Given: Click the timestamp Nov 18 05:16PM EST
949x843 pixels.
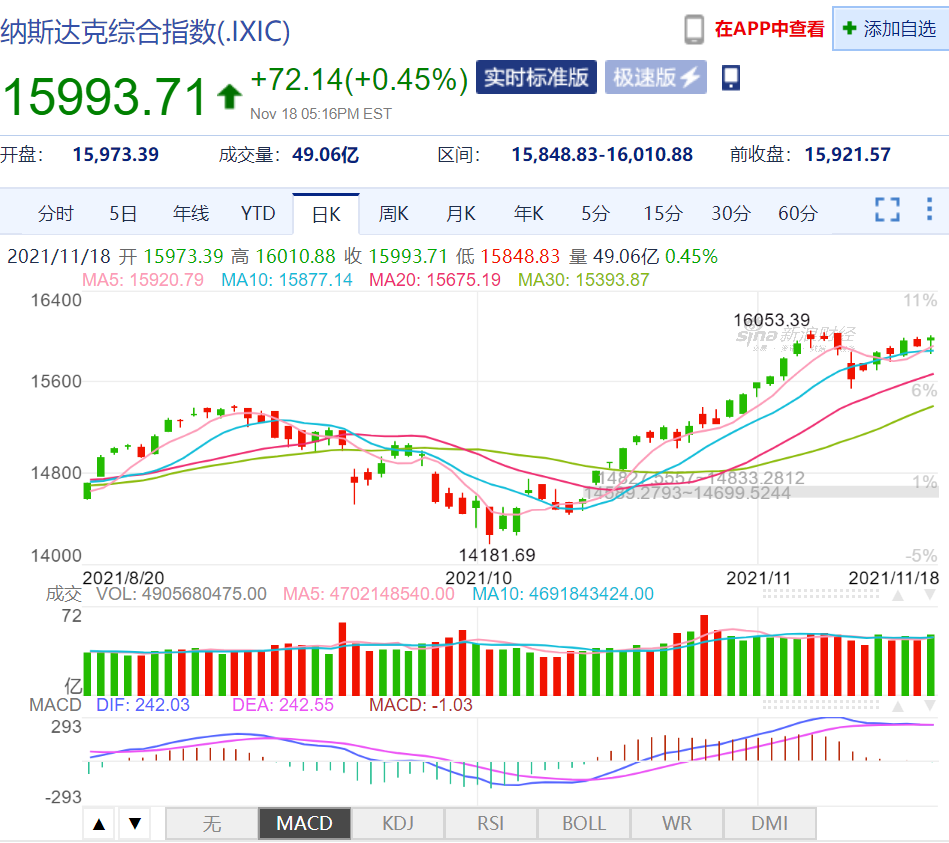Looking at the screenshot, I should point(321,114).
